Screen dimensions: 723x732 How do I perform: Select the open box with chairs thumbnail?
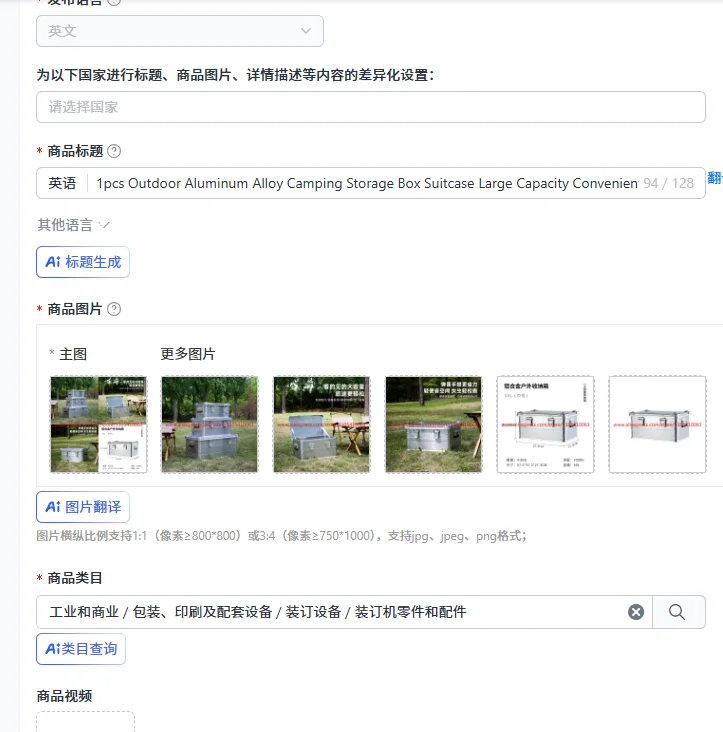tap(322, 424)
